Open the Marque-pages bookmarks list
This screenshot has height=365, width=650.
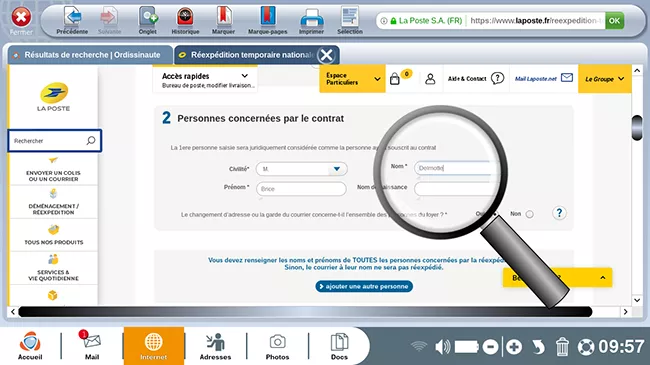click(x=267, y=21)
